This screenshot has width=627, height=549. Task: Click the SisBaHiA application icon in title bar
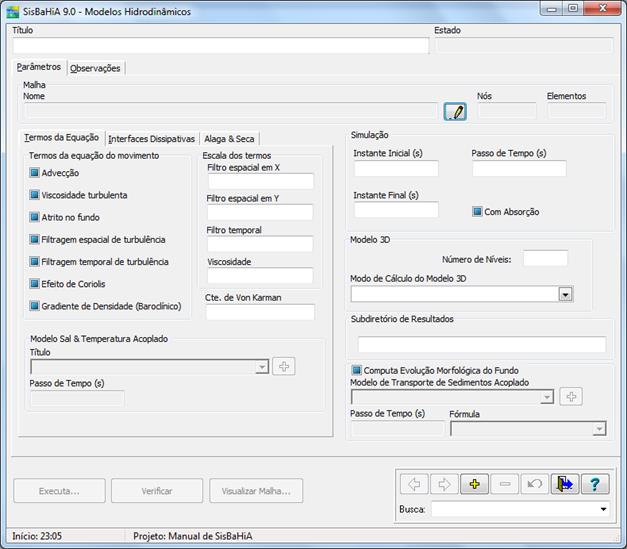(x=13, y=12)
